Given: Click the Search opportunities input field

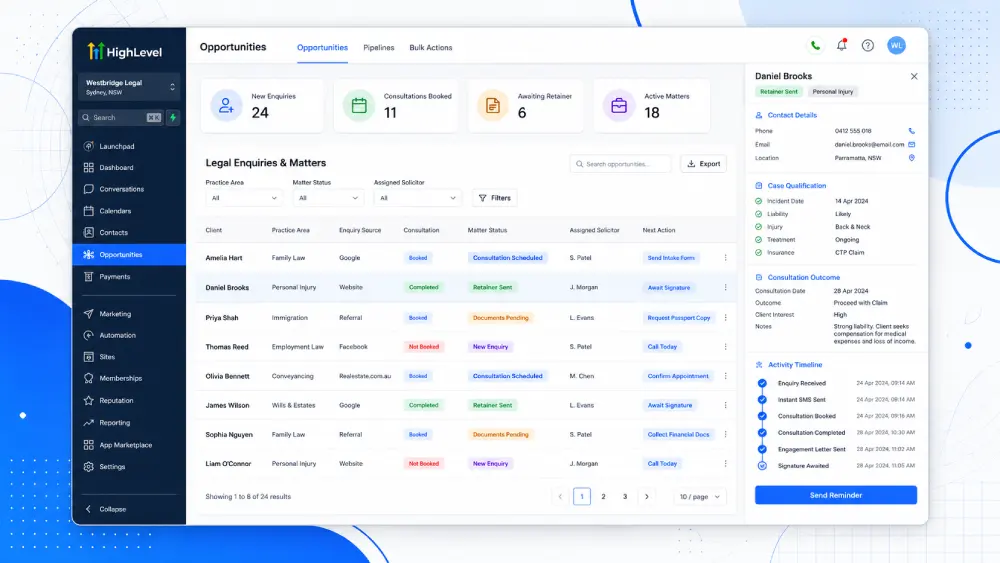Looking at the screenshot, I should (x=620, y=164).
